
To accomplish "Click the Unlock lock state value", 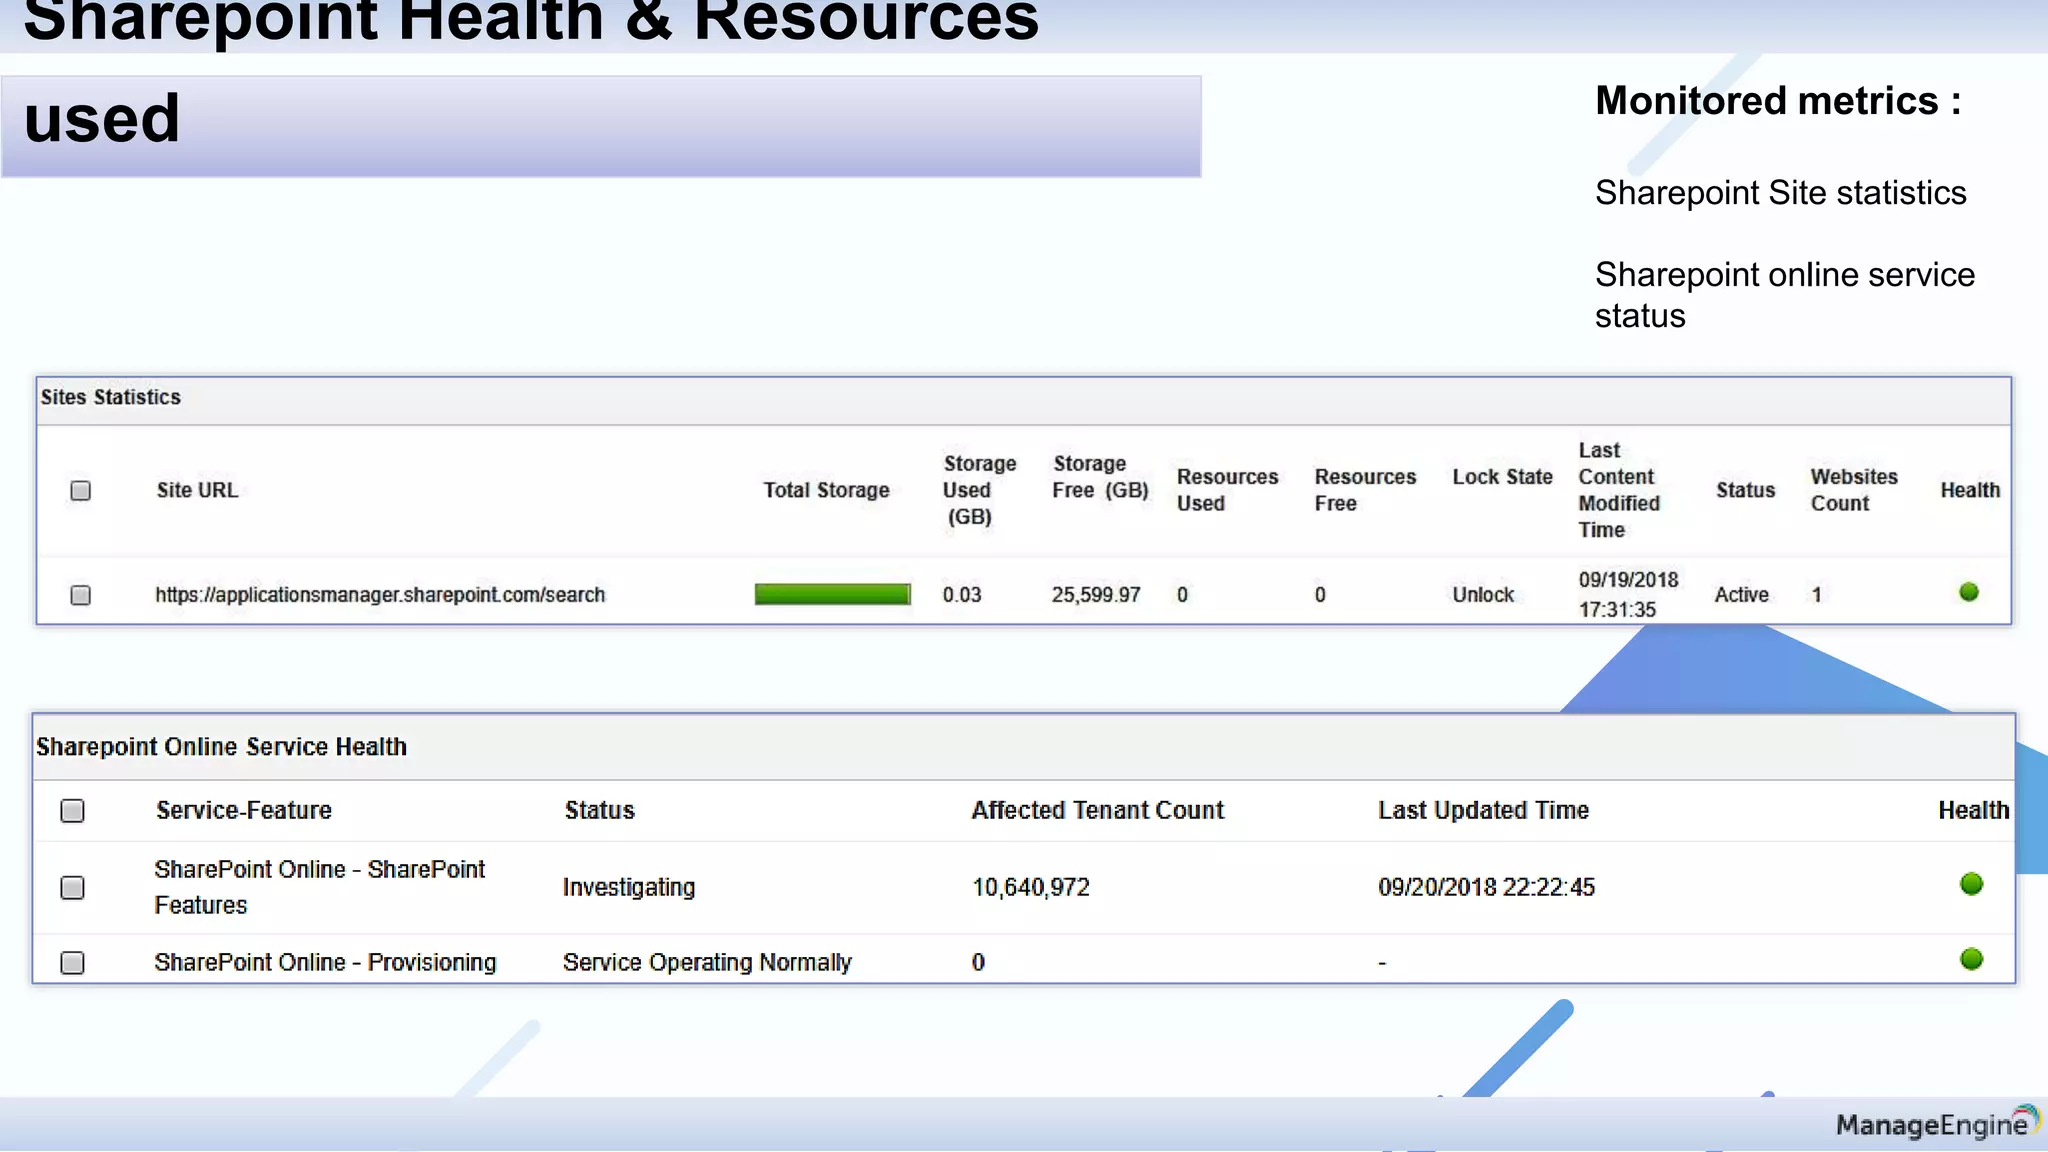I will 1483,595.
